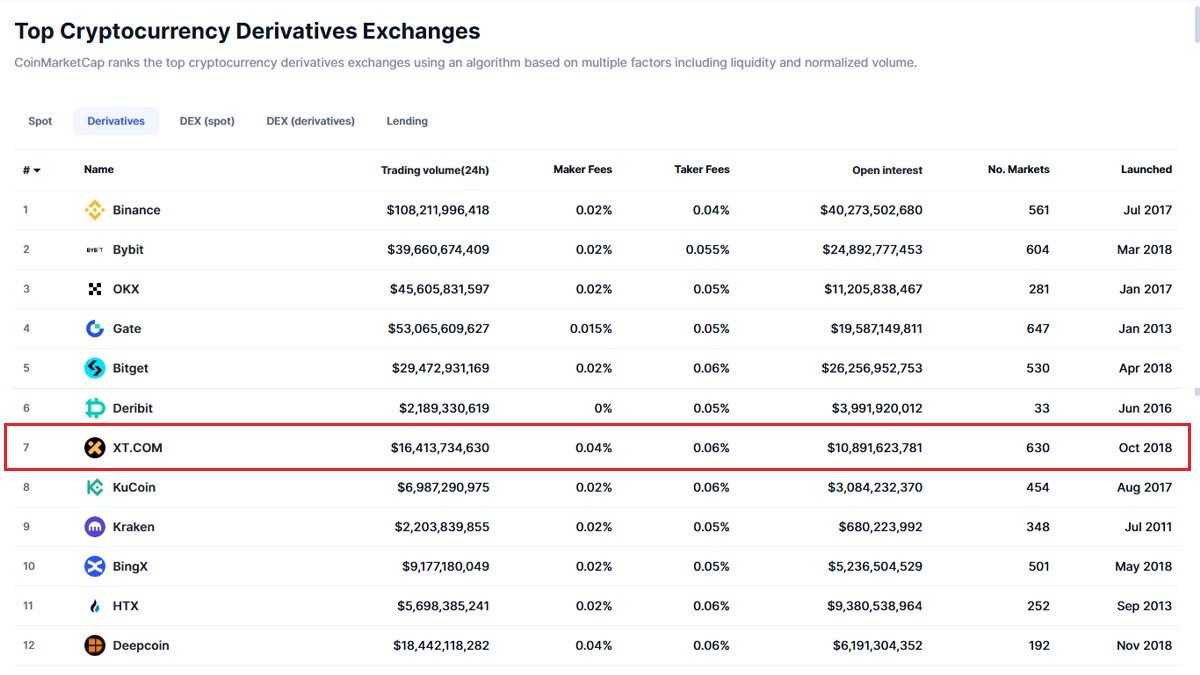Click the Deribit logo icon
This screenshot has height=675, width=1200.
pos(94,408)
